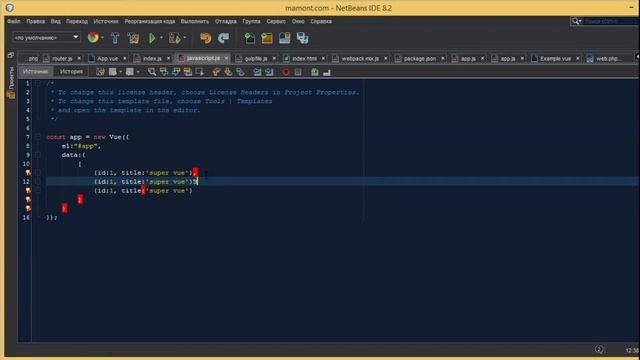This screenshot has width=640, height=360.
Task: Open the Проекты side panel tab
Action: 11,84
